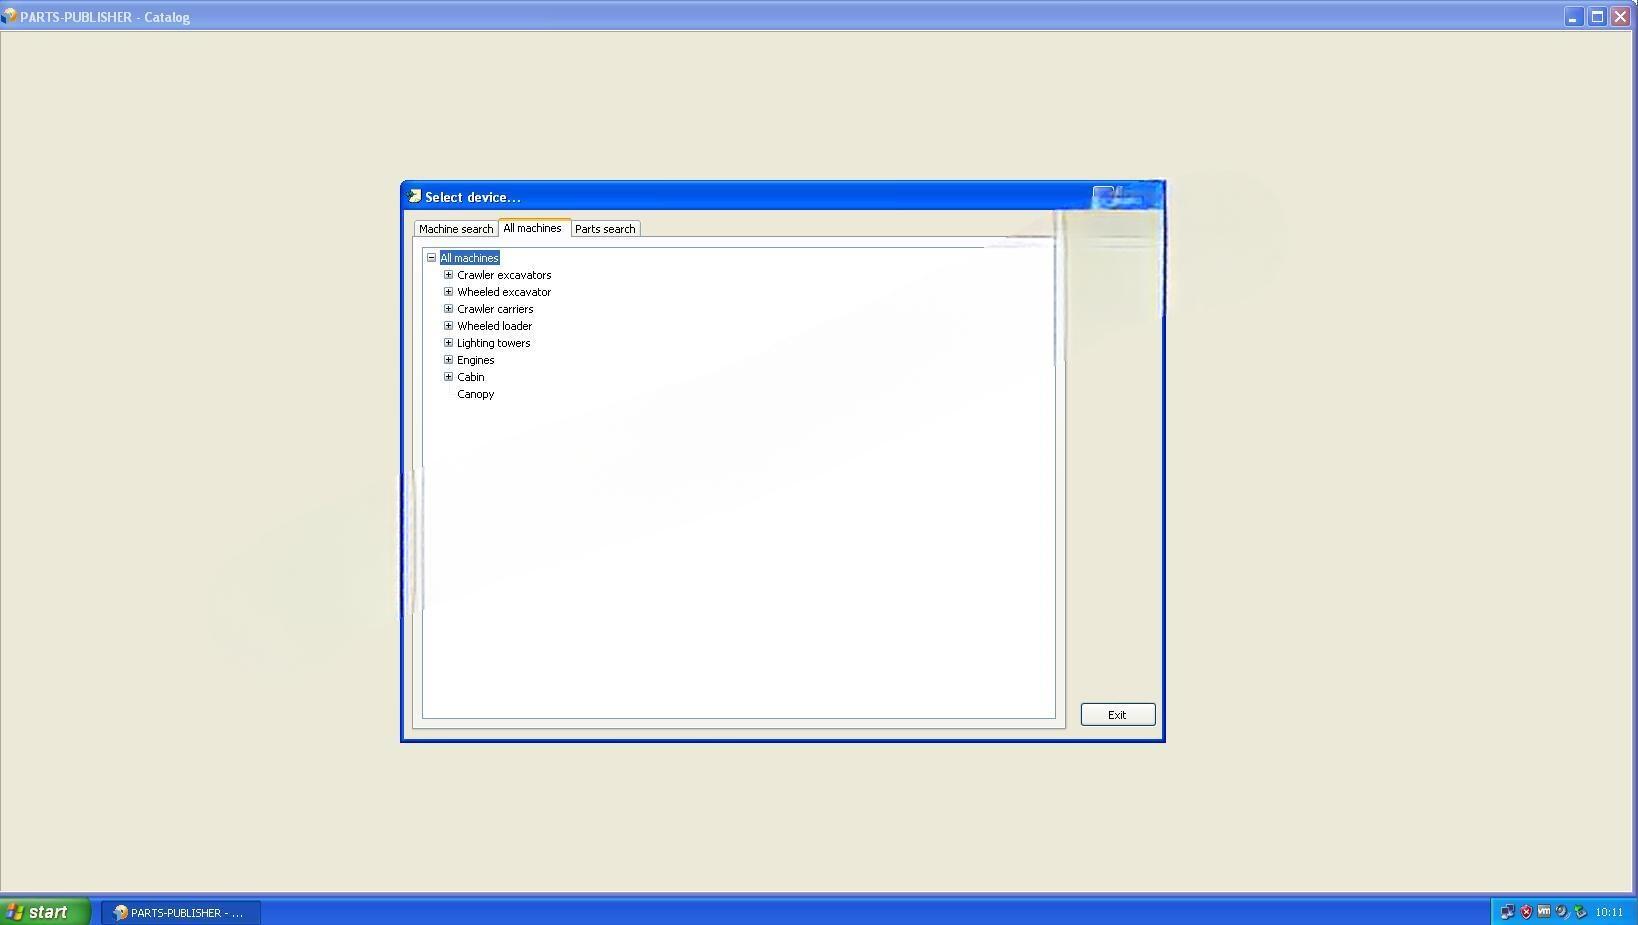Open the Parts search tab

(x=604, y=229)
